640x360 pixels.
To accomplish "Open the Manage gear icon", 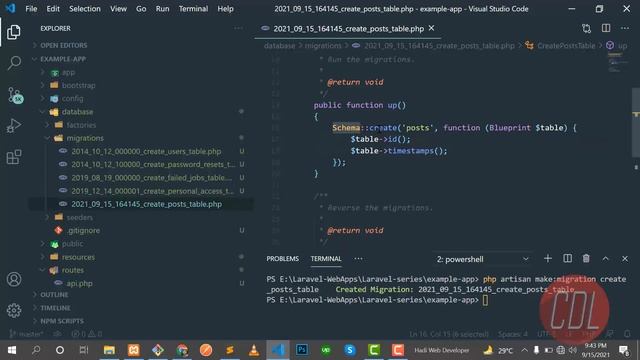I will 14,311.
